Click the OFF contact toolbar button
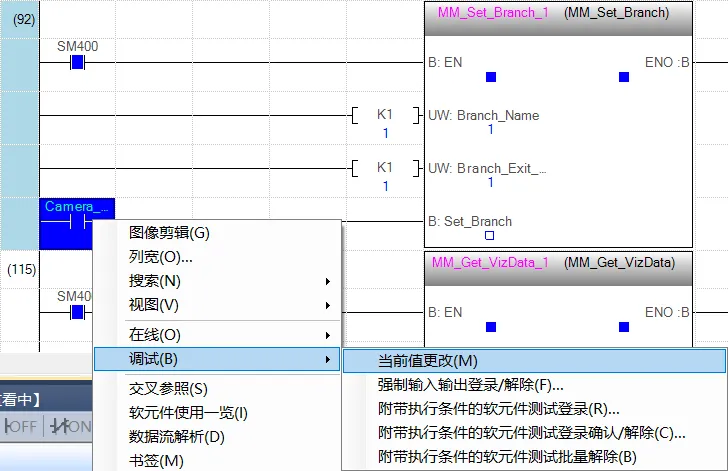Screen dimensions: 728x471 pyautogui.click(x=21, y=426)
